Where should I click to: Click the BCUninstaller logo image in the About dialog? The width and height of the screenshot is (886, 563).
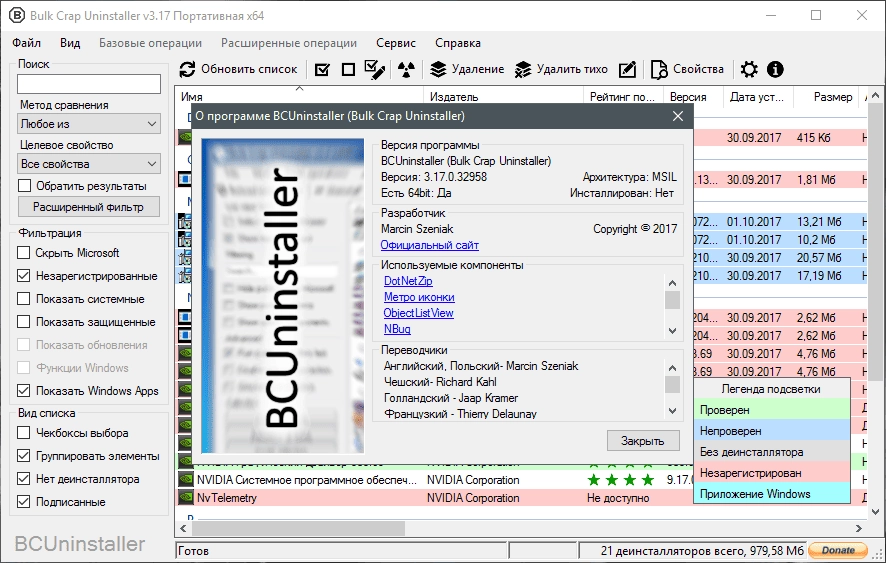click(283, 296)
